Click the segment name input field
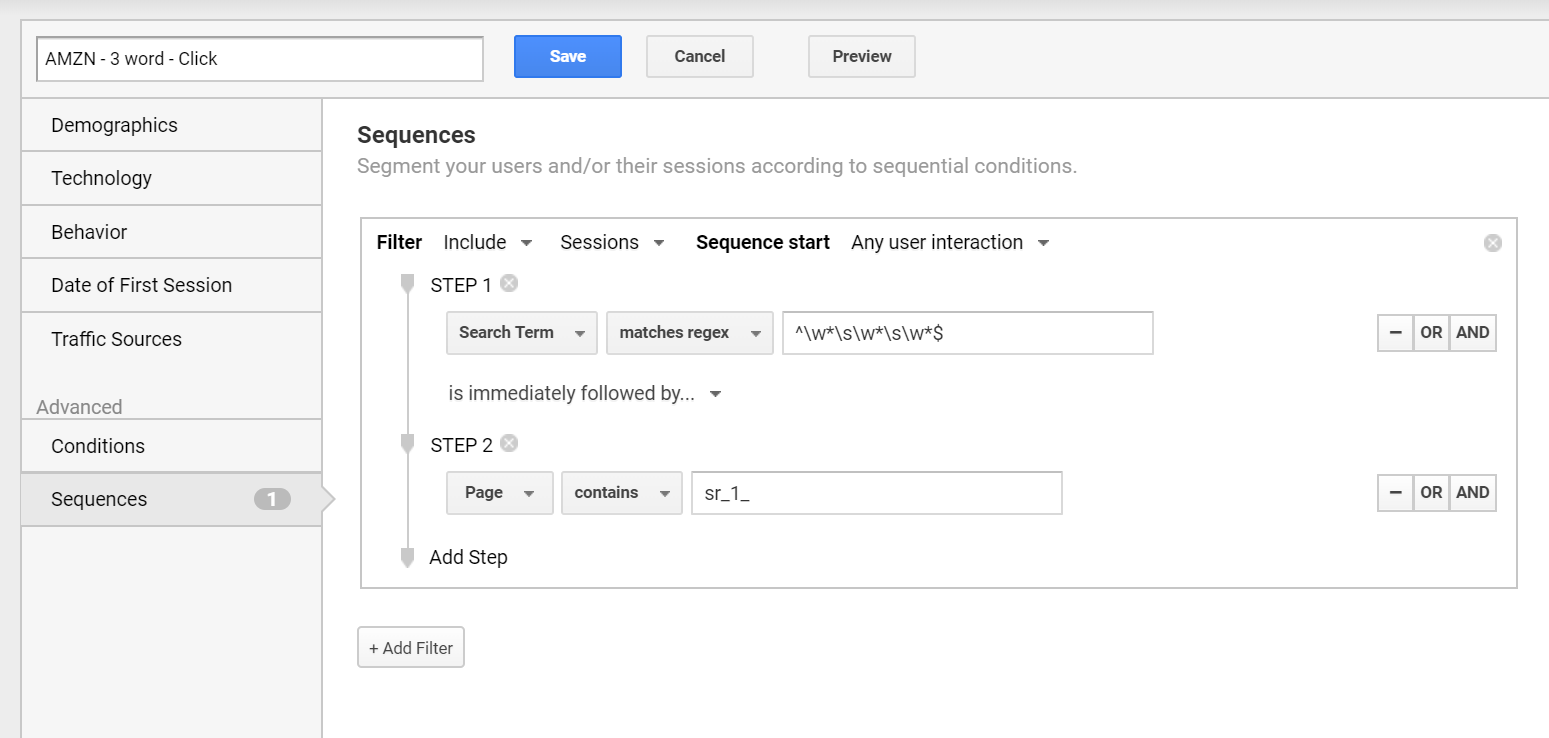The height and width of the screenshot is (738, 1549). [260, 59]
